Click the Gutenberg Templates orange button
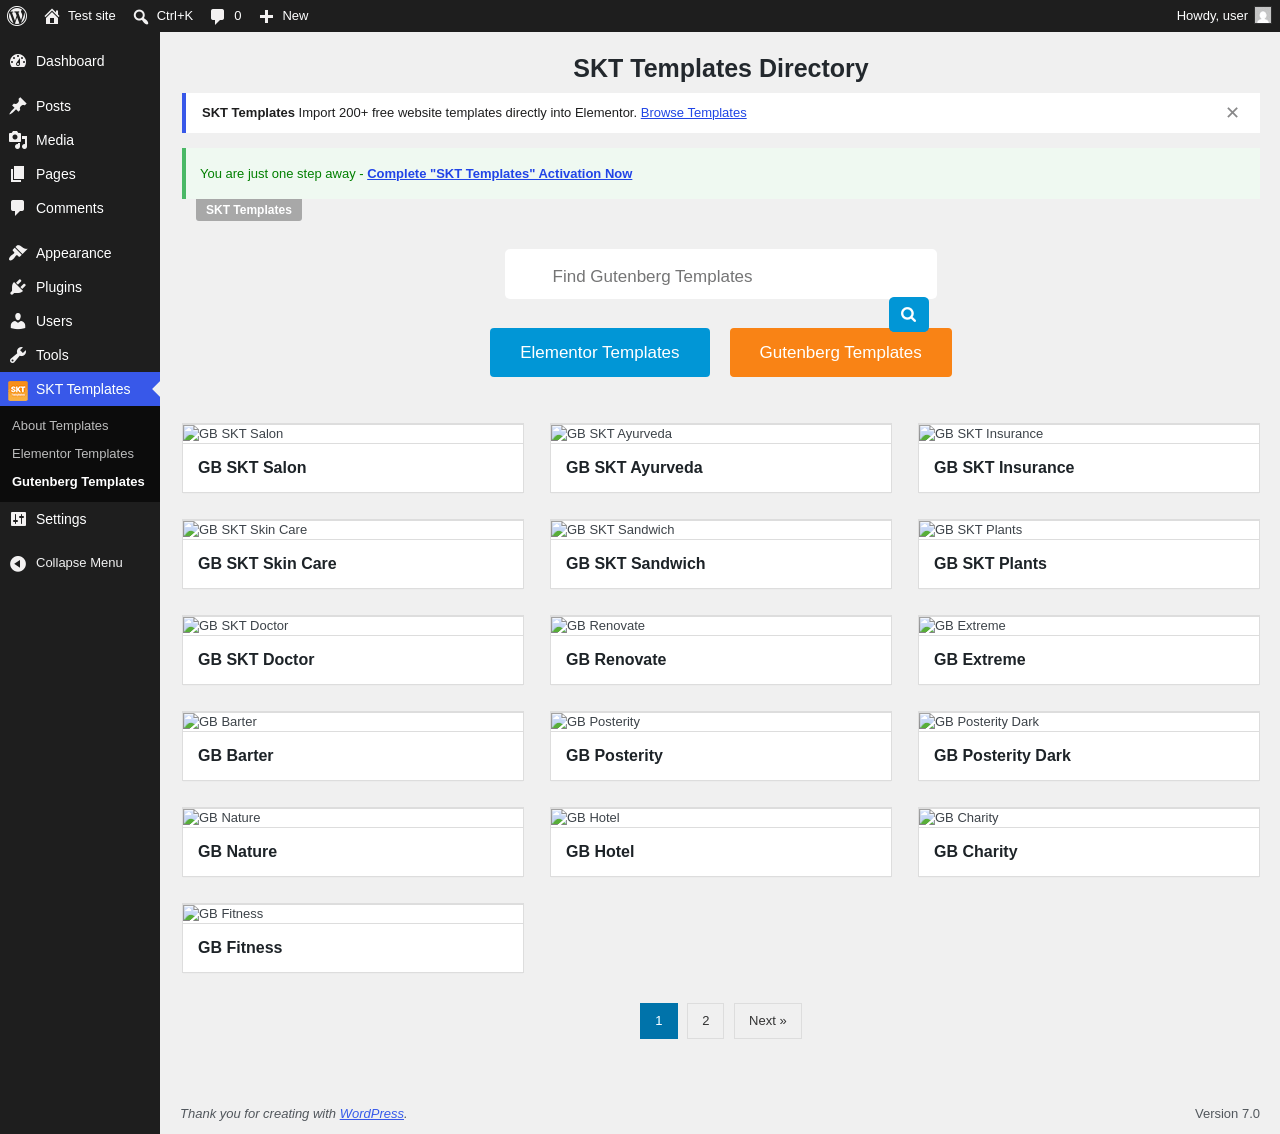This screenshot has width=1280, height=1134. 841,352
